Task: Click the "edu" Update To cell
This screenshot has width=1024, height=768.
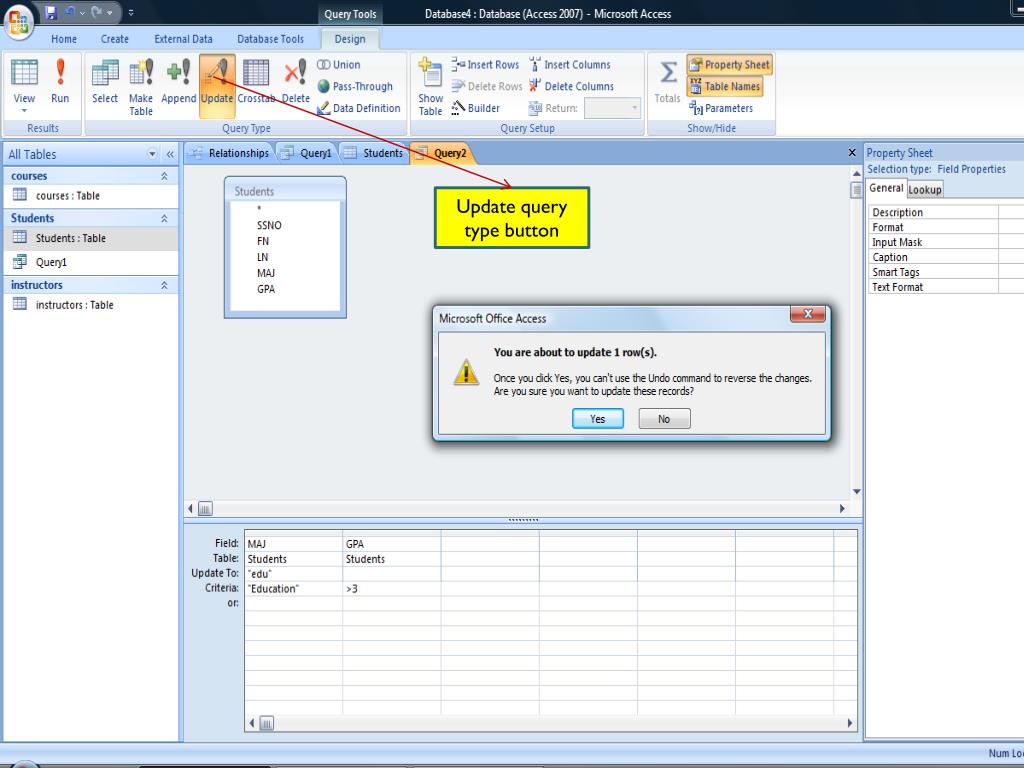Action: click(294, 573)
